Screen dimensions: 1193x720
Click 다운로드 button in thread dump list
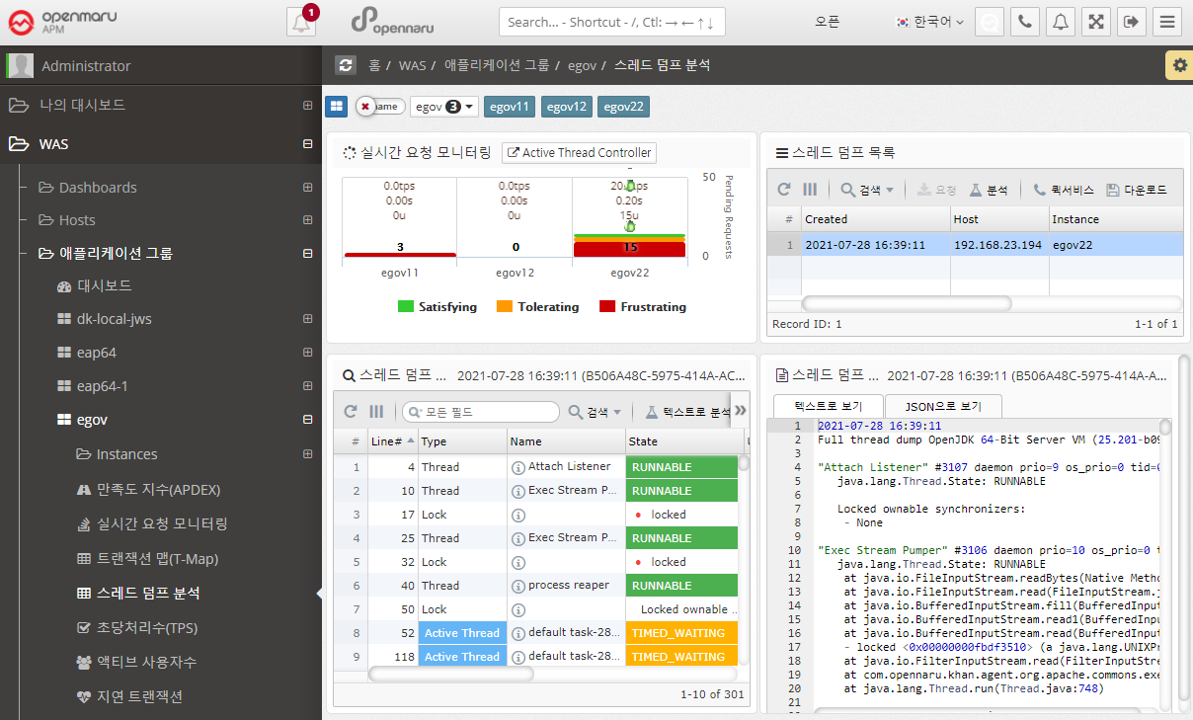point(1136,190)
